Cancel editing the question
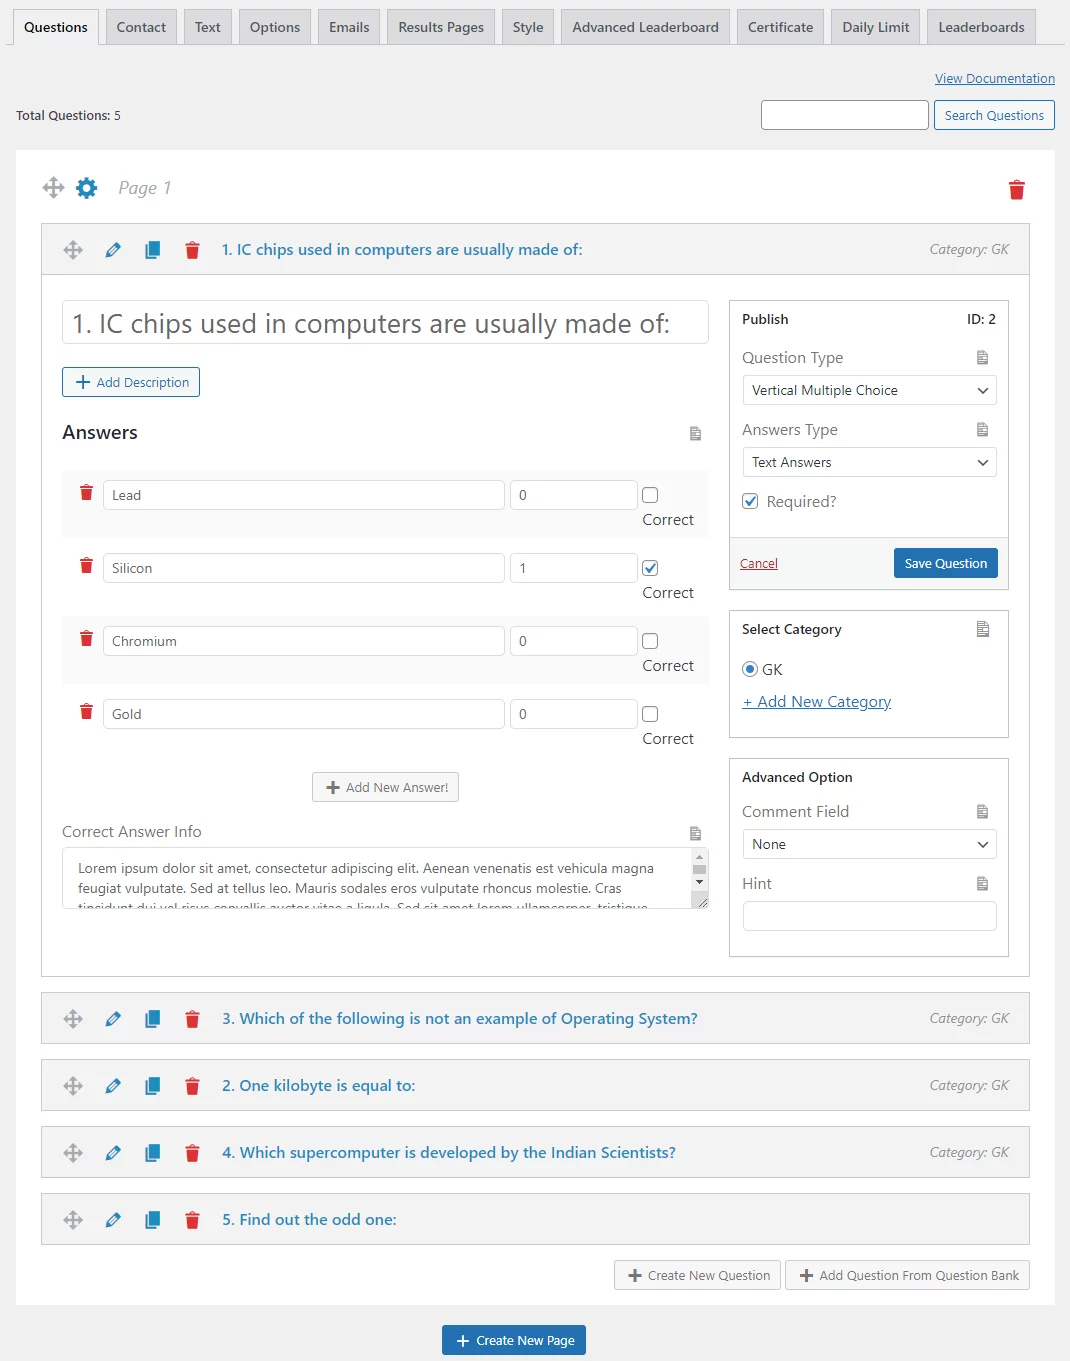 pos(759,564)
